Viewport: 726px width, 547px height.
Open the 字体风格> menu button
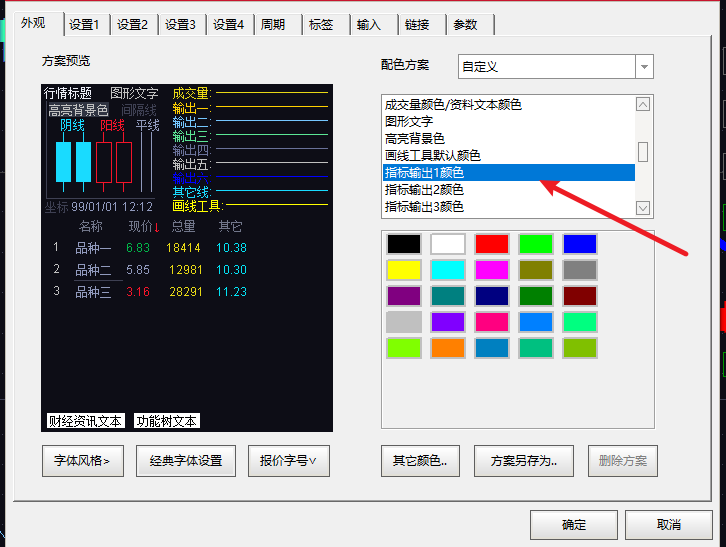pos(83,461)
